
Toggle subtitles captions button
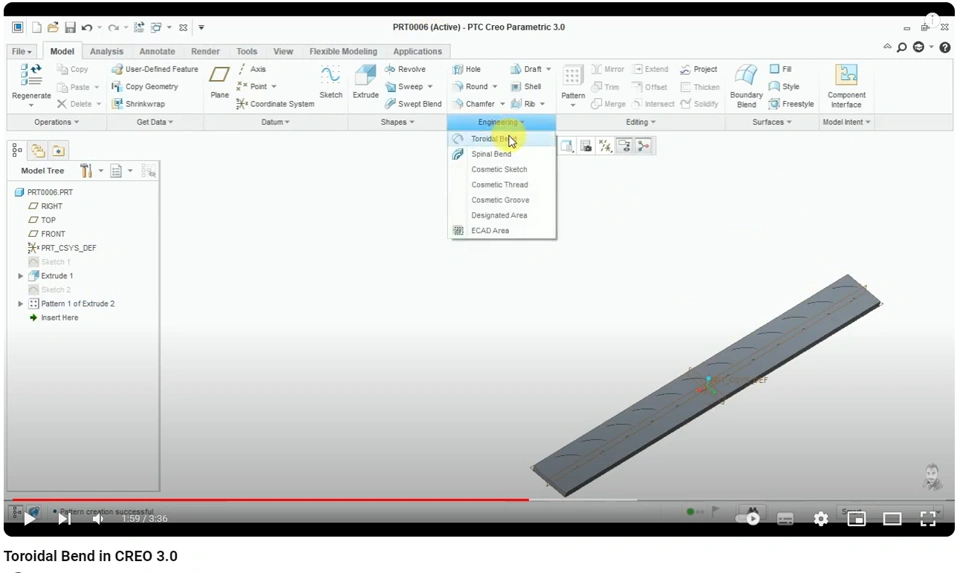pos(785,519)
